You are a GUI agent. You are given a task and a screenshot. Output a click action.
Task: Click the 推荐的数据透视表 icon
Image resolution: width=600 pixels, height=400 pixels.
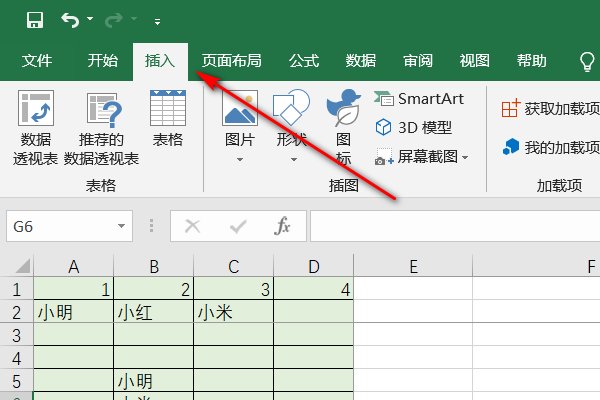tap(104, 109)
